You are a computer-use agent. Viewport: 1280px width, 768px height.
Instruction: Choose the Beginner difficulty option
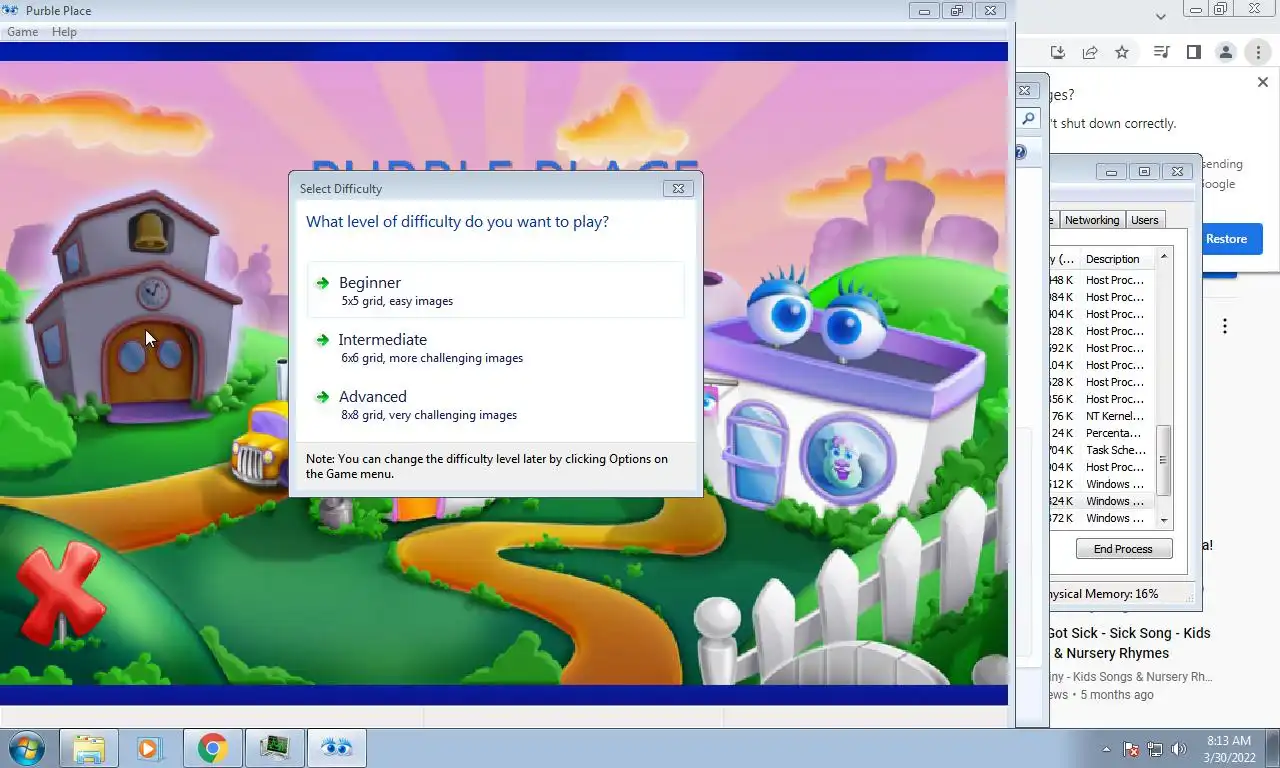click(x=496, y=290)
